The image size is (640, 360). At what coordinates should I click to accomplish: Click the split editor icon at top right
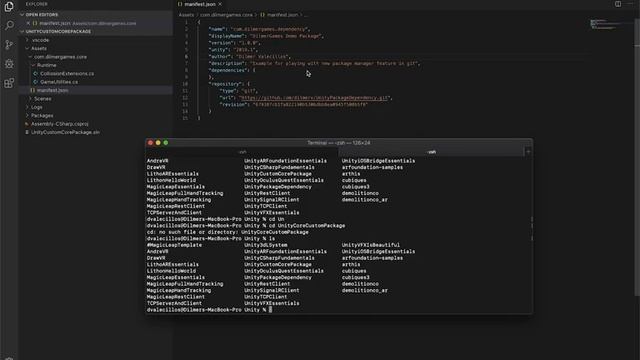click(x=618, y=4)
